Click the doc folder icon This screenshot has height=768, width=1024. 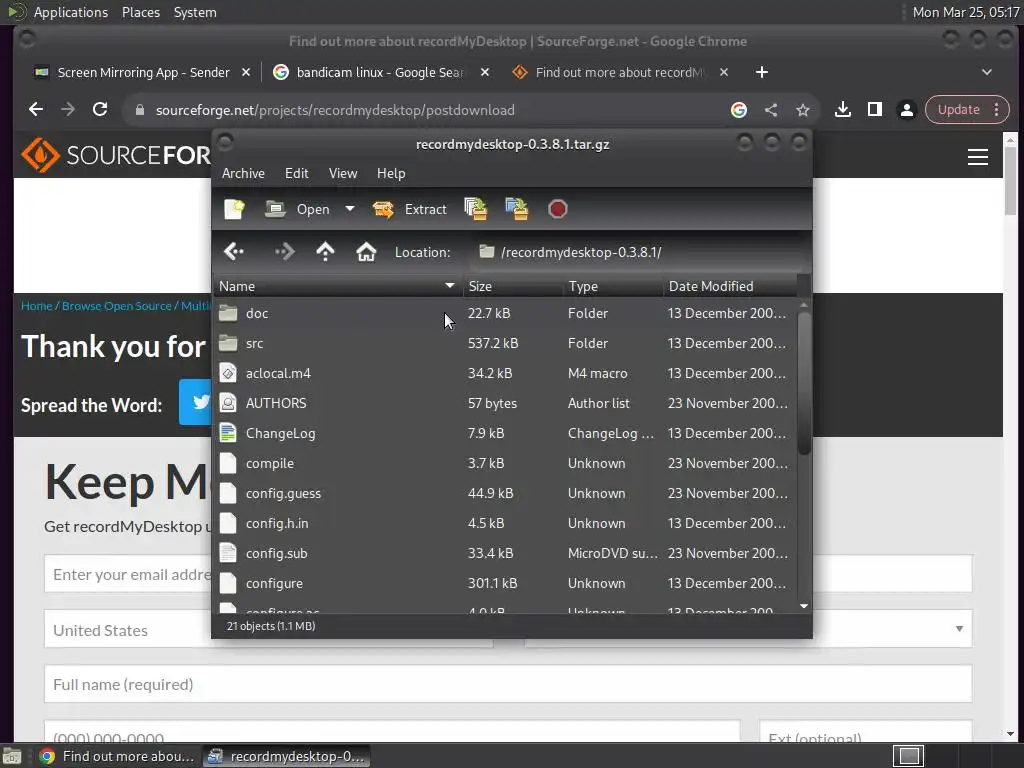[x=228, y=313]
